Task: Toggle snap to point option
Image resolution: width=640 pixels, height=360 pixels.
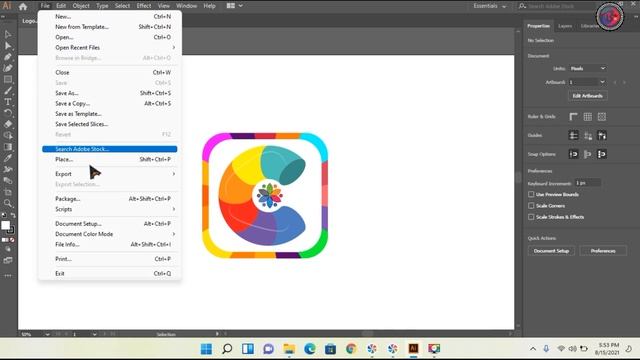Action: point(573,154)
